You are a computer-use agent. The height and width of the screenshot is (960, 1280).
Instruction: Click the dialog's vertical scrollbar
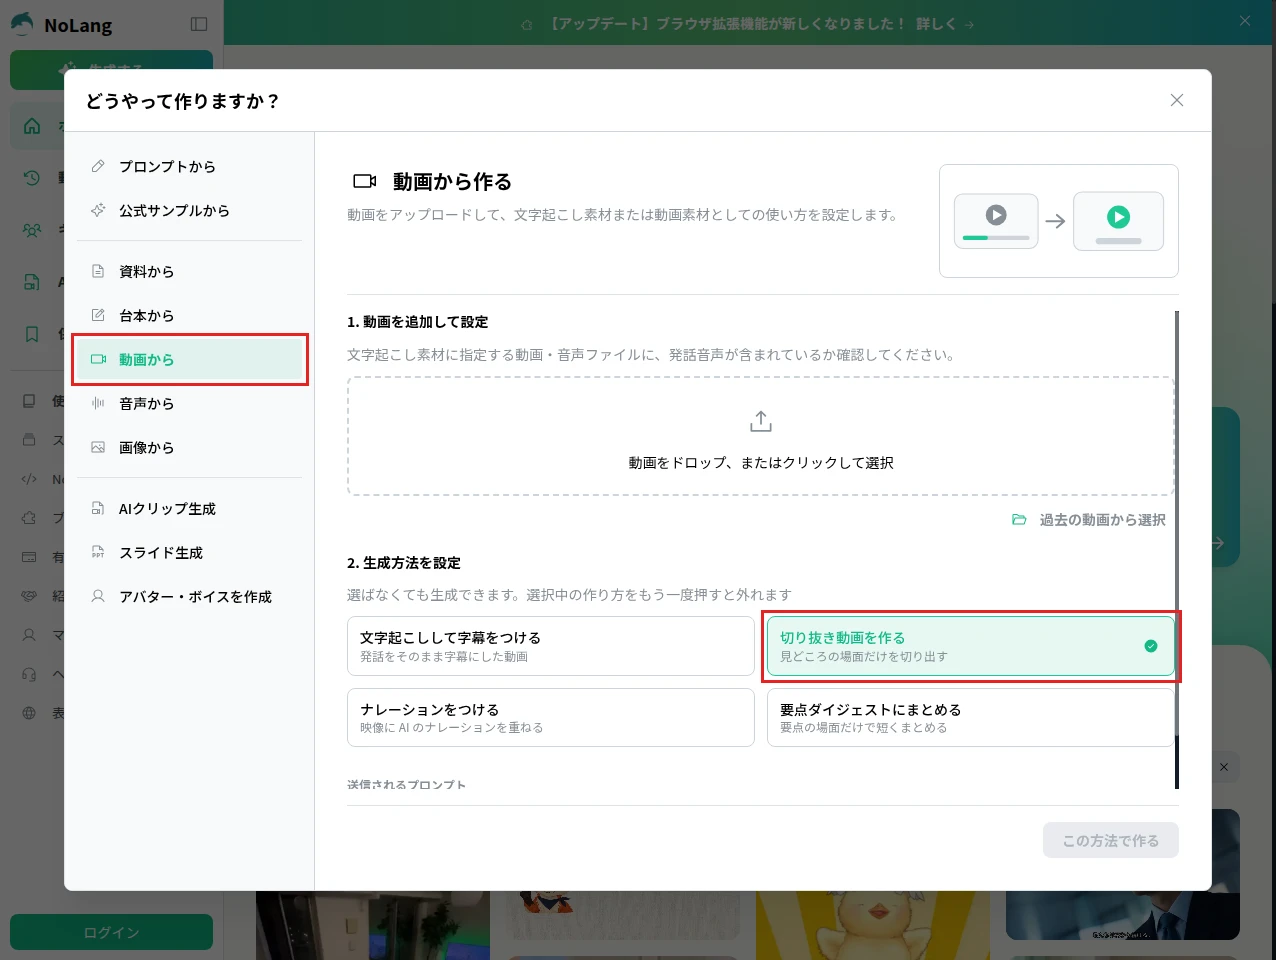pyautogui.click(x=1177, y=550)
